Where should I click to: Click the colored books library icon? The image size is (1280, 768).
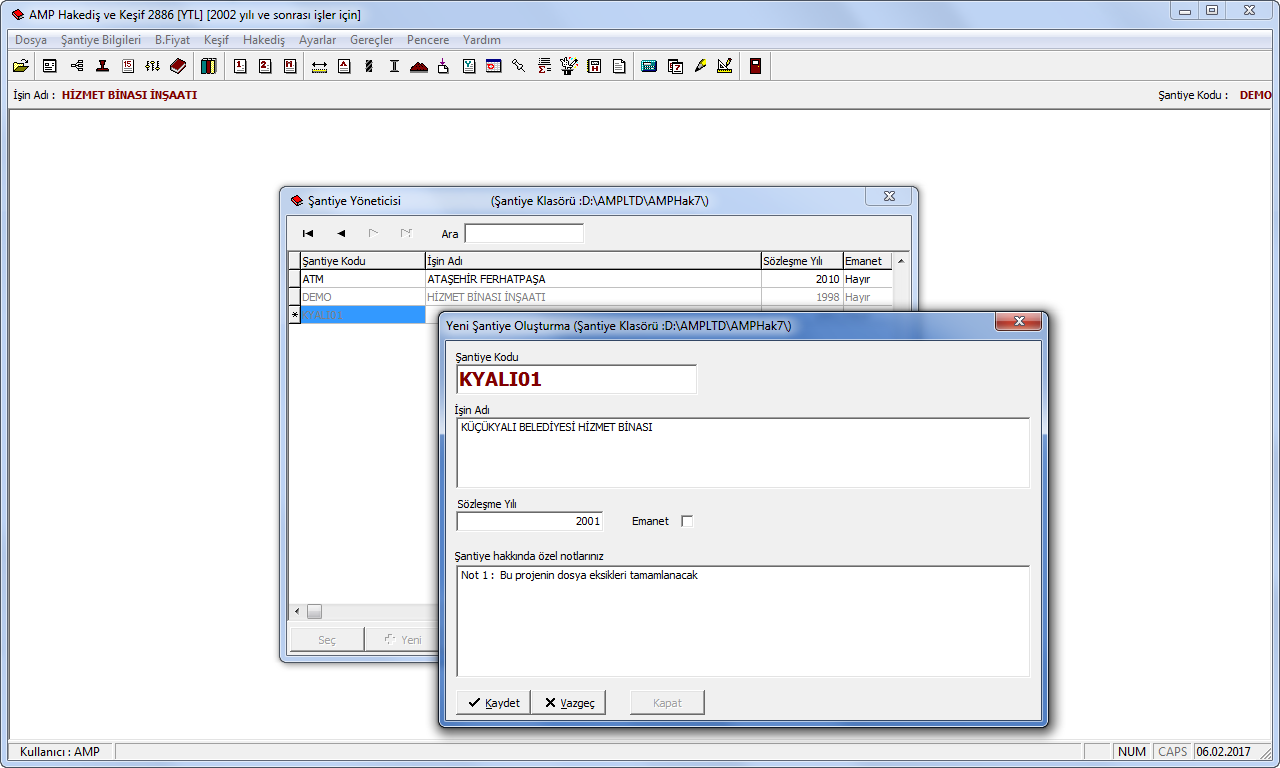point(208,66)
